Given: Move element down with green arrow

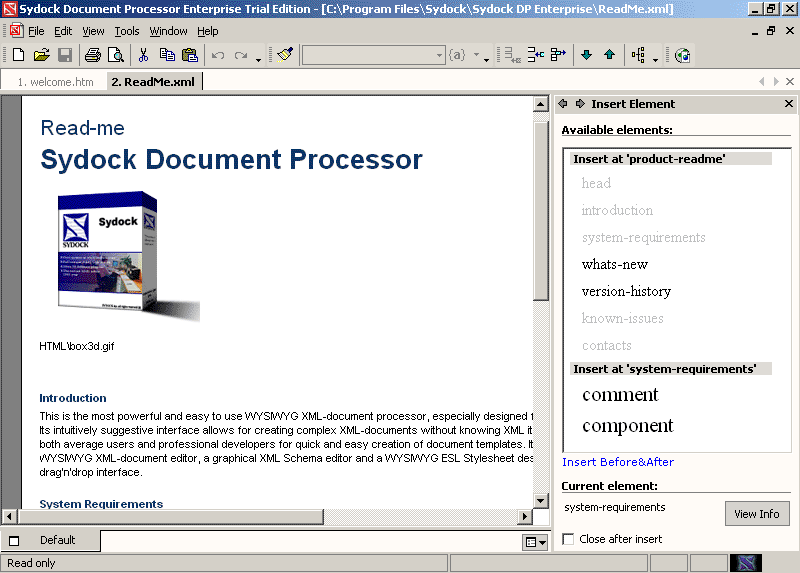Looking at the screenshot, I should click(x=586, y=55).
